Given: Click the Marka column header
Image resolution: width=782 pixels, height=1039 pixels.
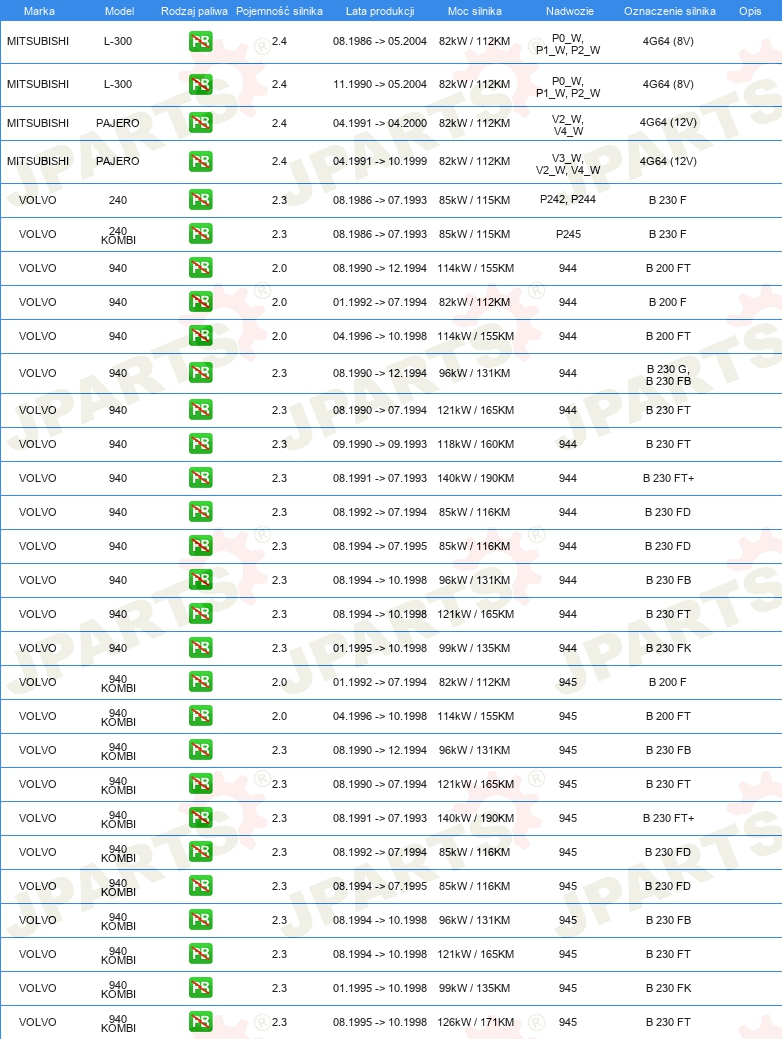Looking at the screenshot, I should click(x=39, y=11).
